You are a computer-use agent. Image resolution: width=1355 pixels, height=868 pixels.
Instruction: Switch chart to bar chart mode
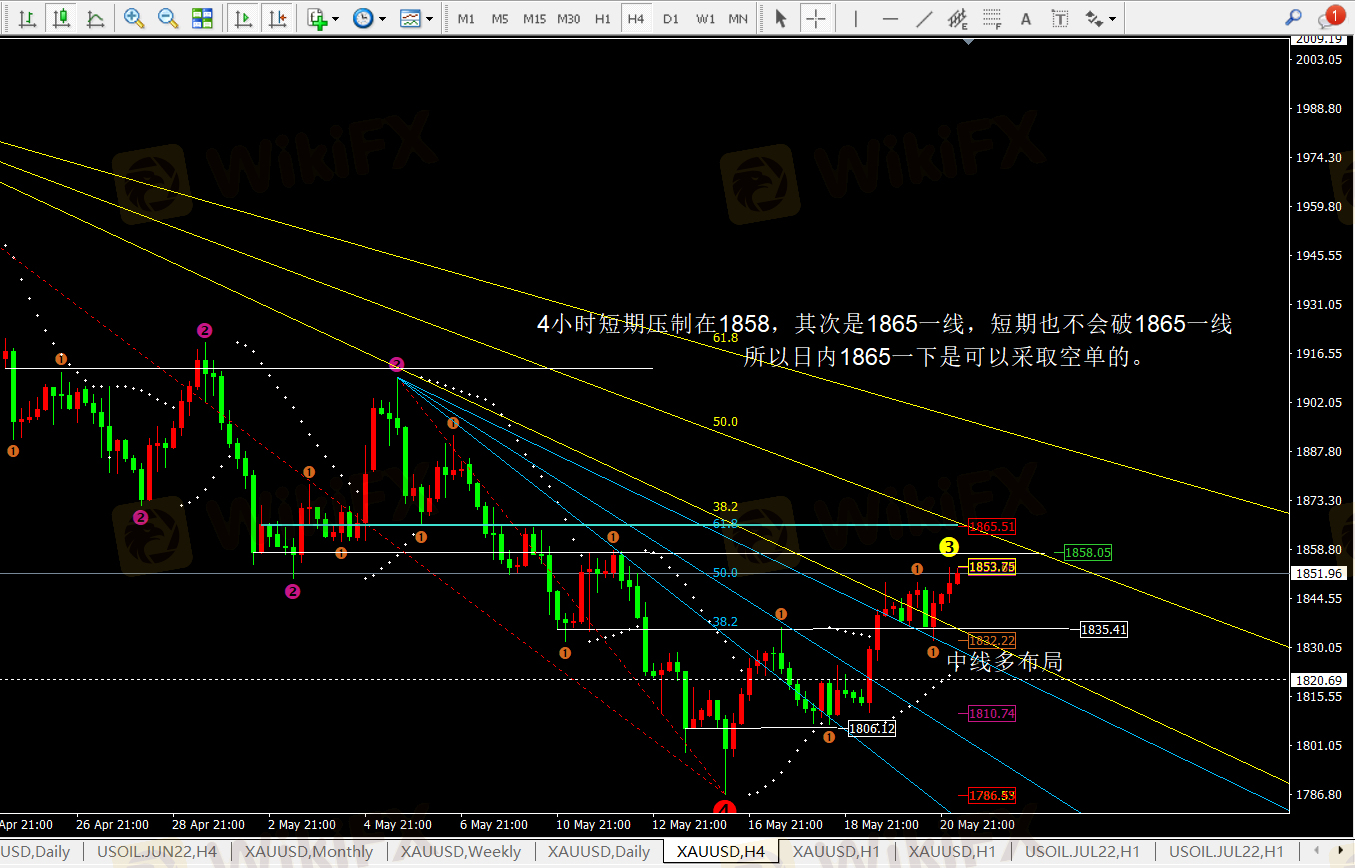[x=28, y=18]
